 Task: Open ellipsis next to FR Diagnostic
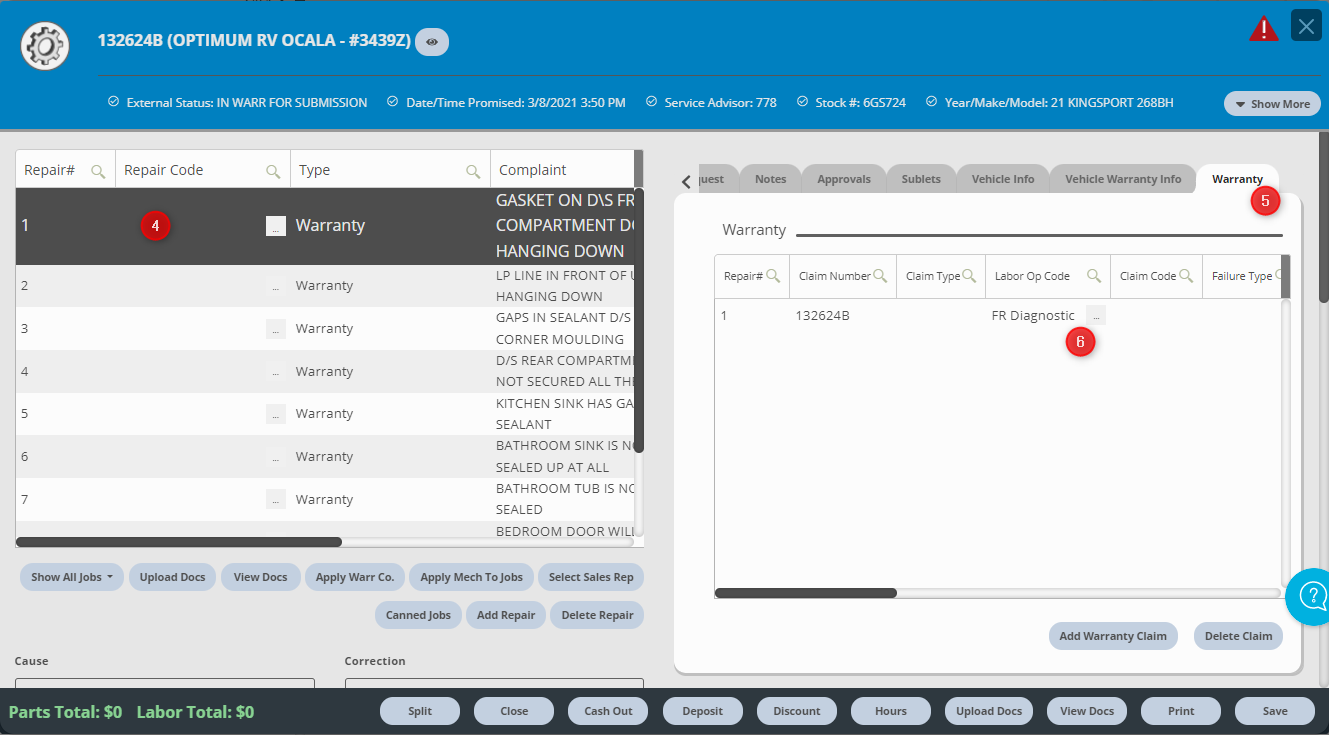pyautogui.click(x=1096, y=316)
